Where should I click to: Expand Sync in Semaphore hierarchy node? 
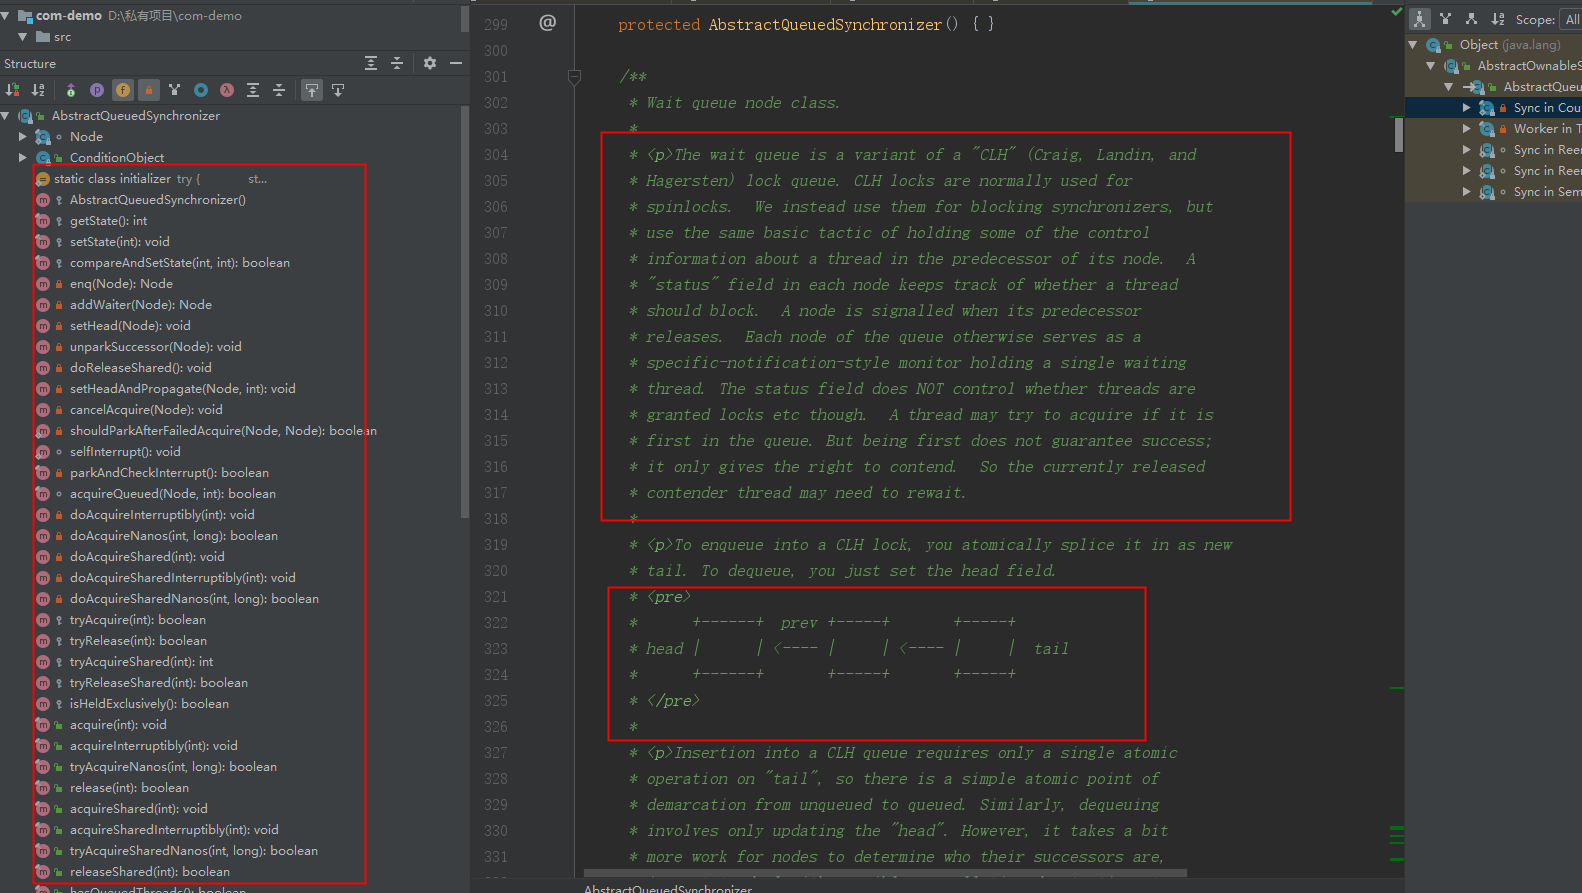coord(1467,192)
